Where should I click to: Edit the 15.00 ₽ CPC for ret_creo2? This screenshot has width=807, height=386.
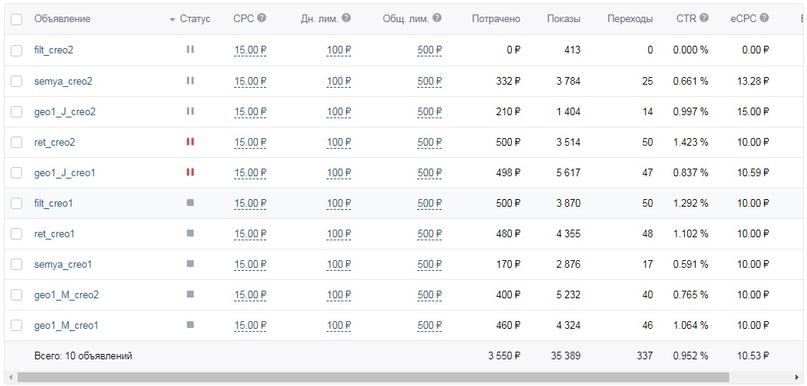(x=250, y=143)
